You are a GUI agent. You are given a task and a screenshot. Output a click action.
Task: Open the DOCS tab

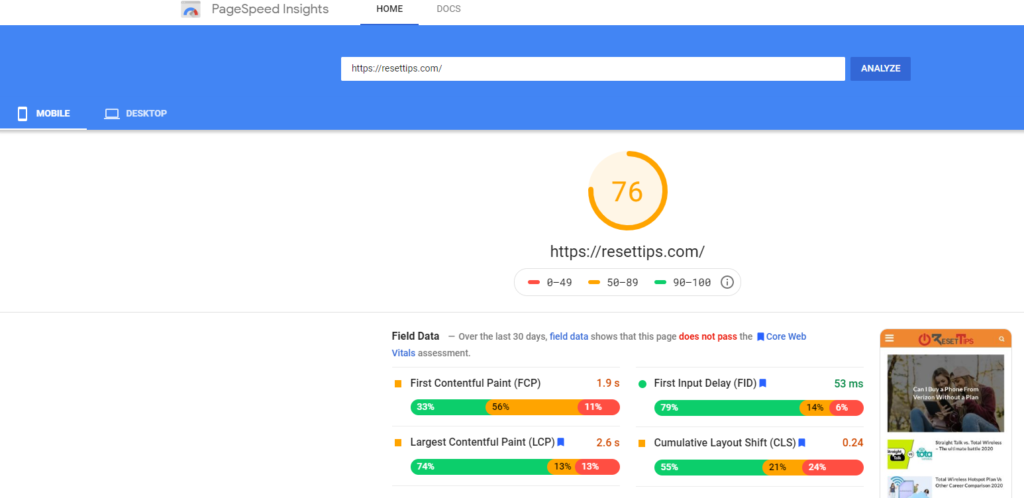[x=448, y=9]
